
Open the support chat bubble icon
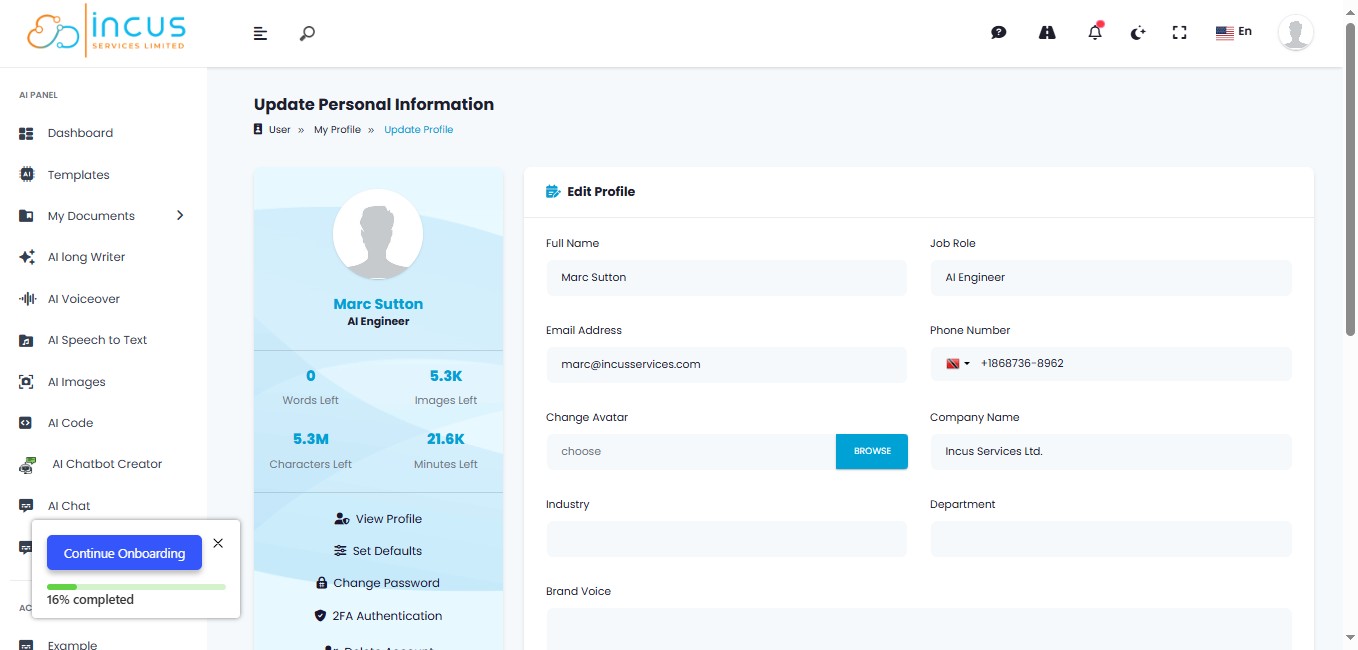click(x=998, y=32)
